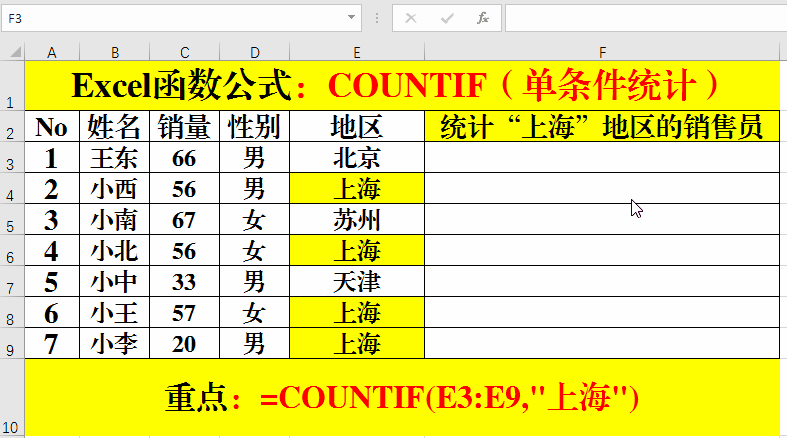Select row 5 header

pos(12,219)
